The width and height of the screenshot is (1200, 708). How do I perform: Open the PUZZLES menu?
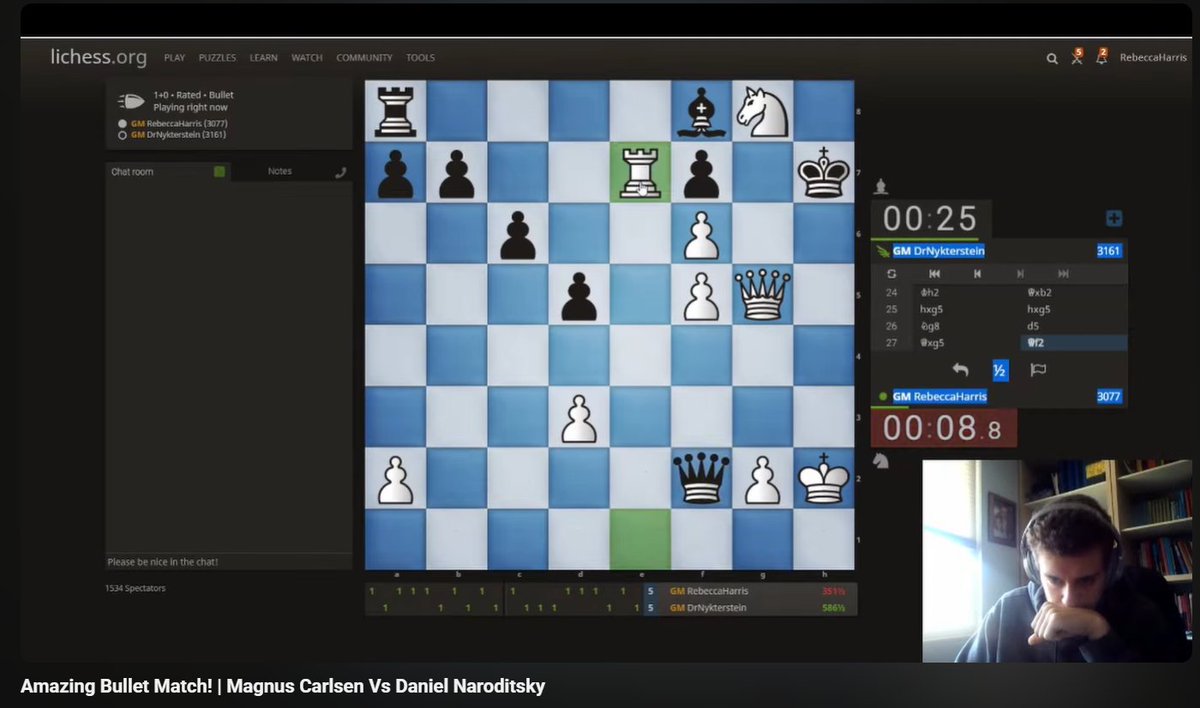217,58
